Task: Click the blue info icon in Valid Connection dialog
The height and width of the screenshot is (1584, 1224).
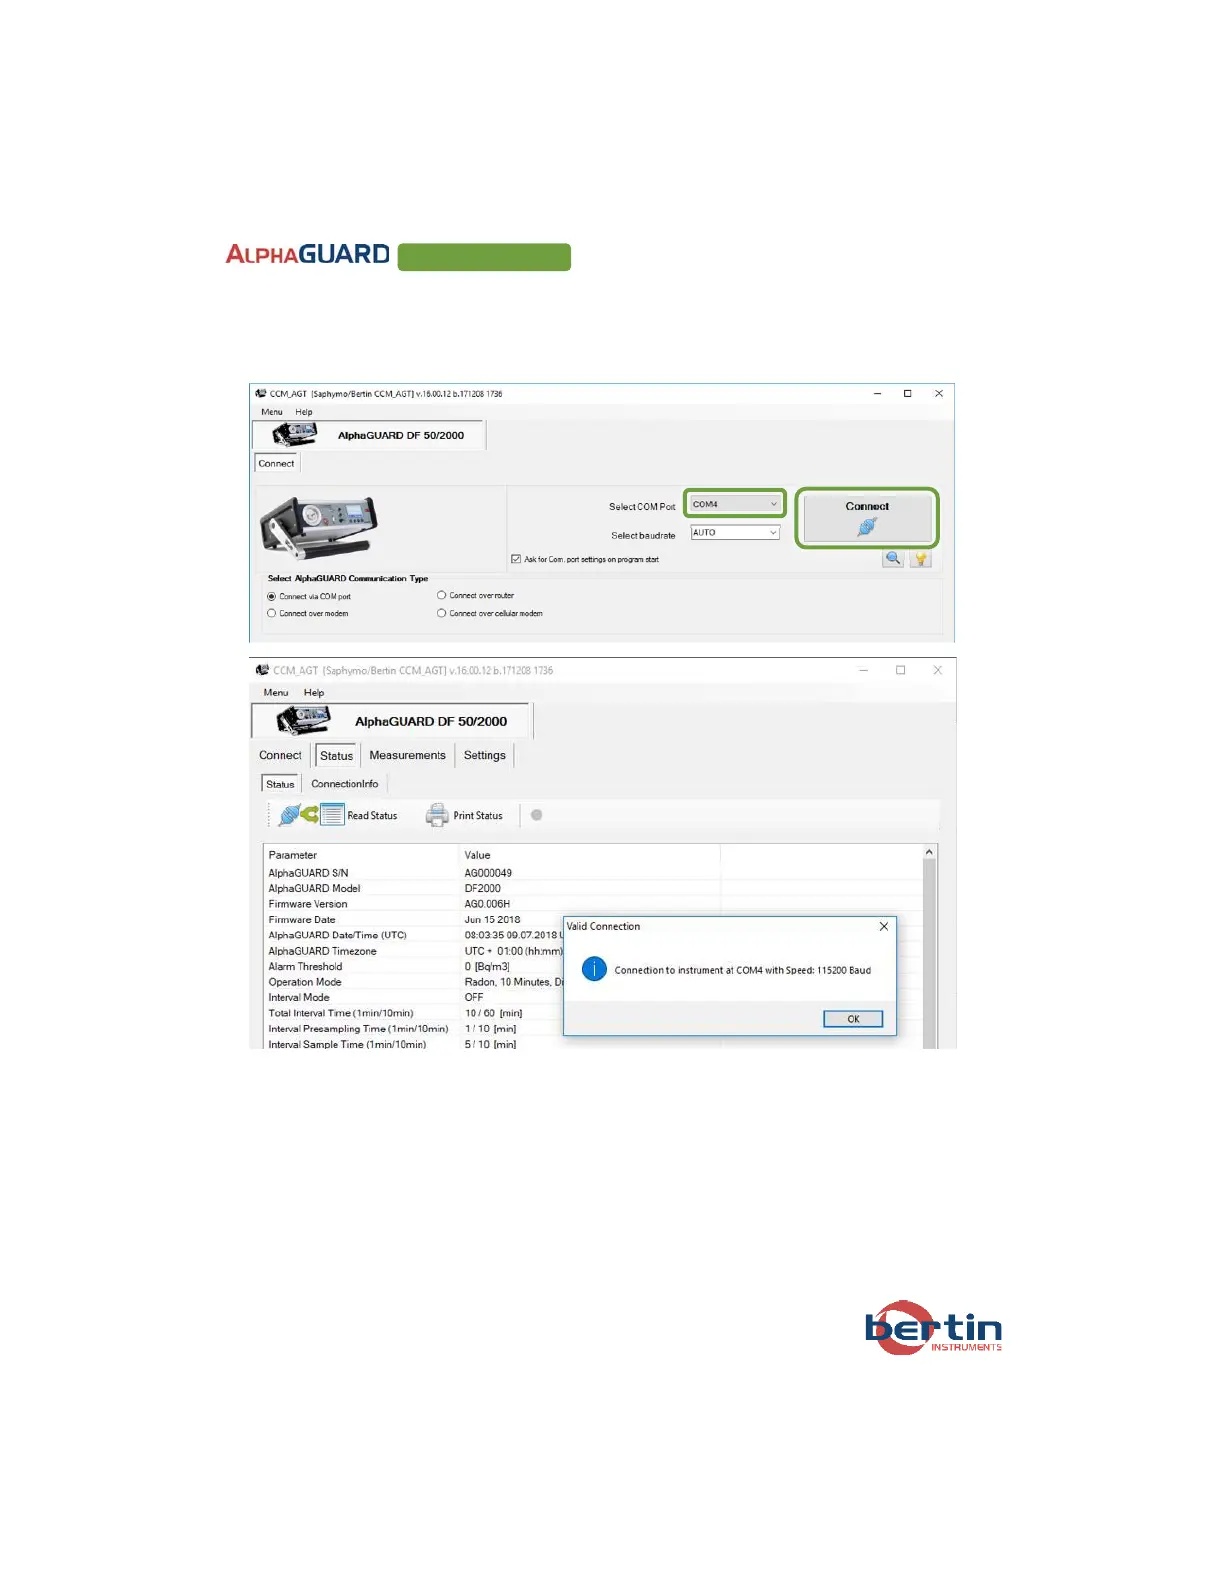Action: (x=594, y=969)
